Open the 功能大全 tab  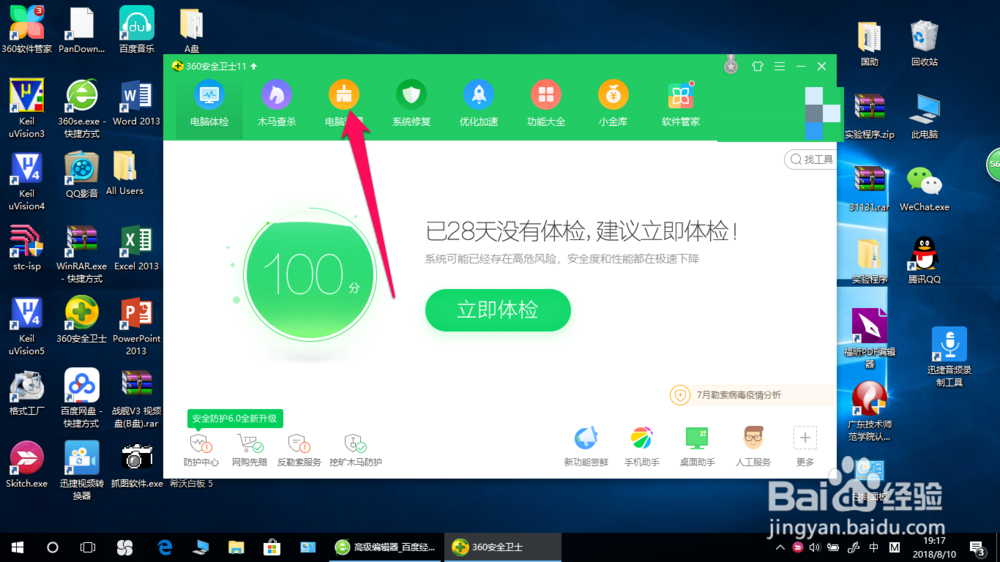click(x=546, y=103)
